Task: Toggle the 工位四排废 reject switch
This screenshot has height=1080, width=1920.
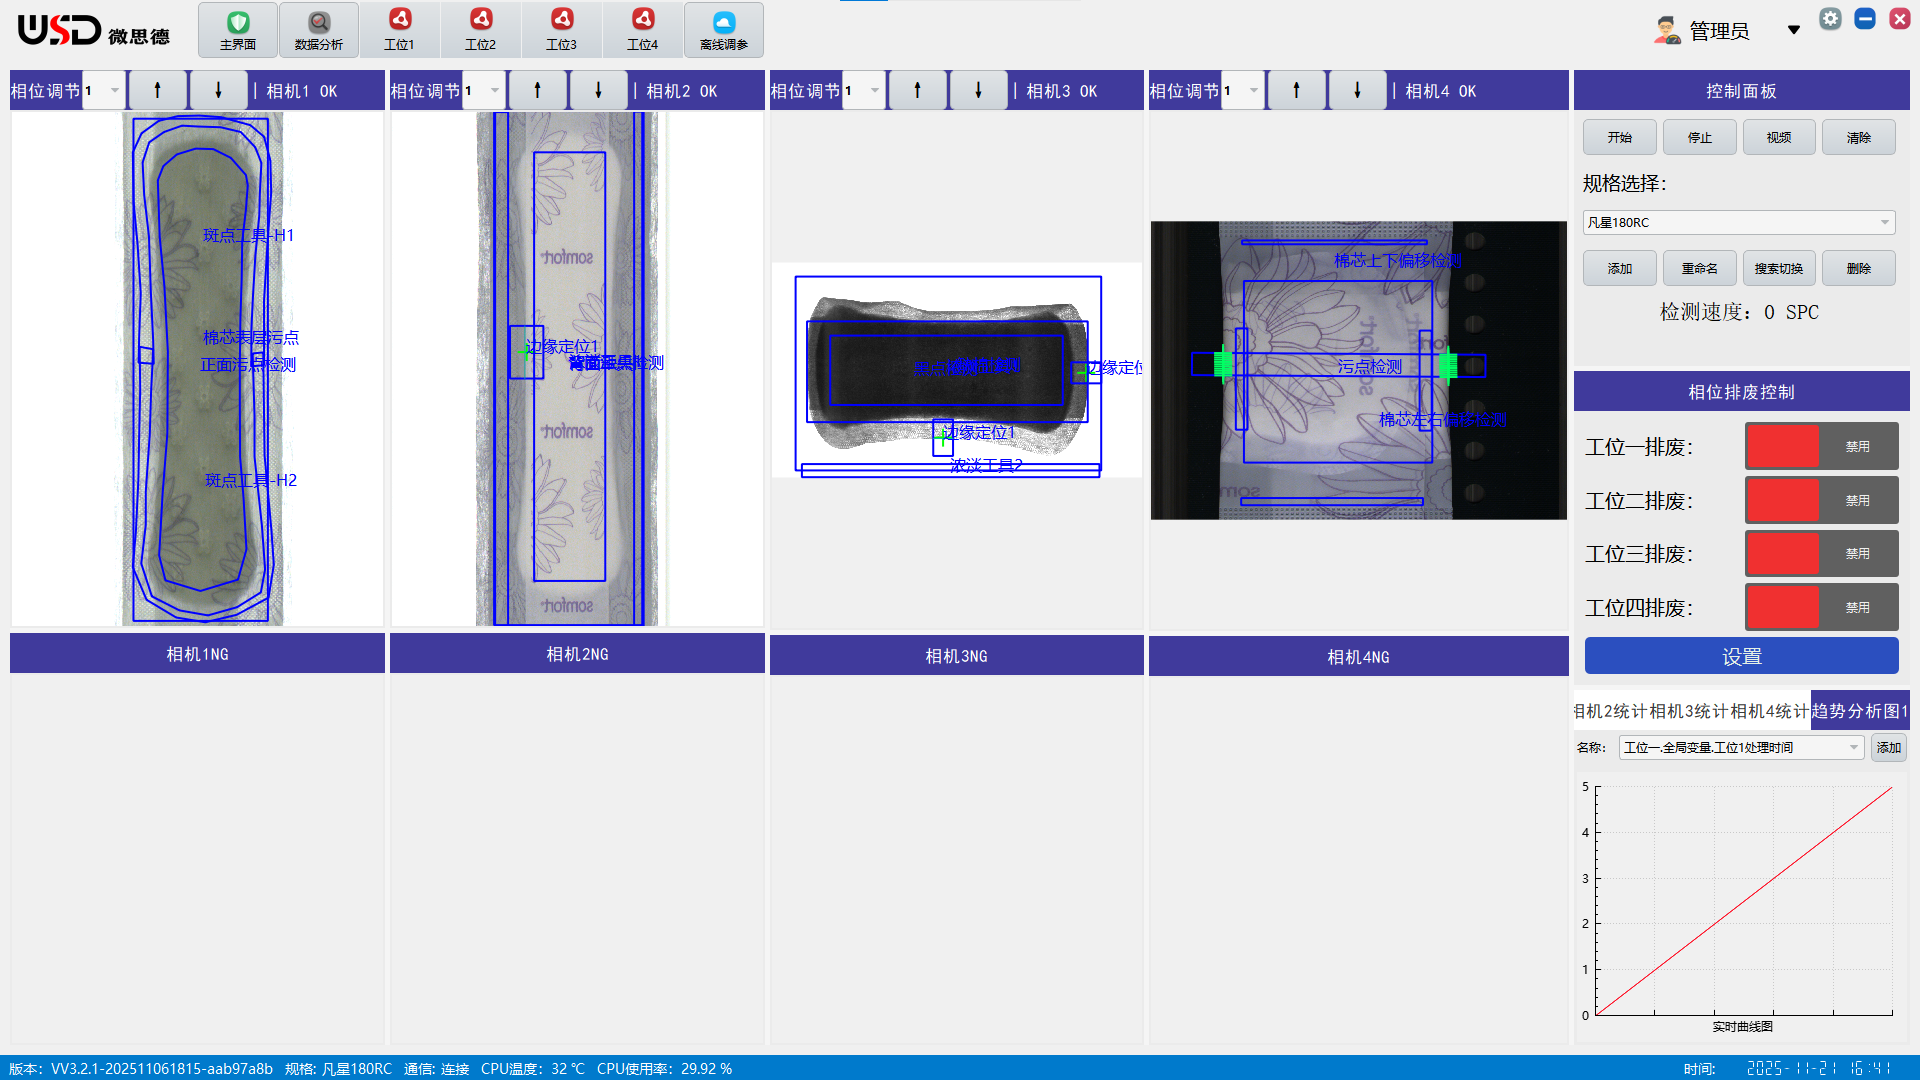Action: coord(1821,607)
